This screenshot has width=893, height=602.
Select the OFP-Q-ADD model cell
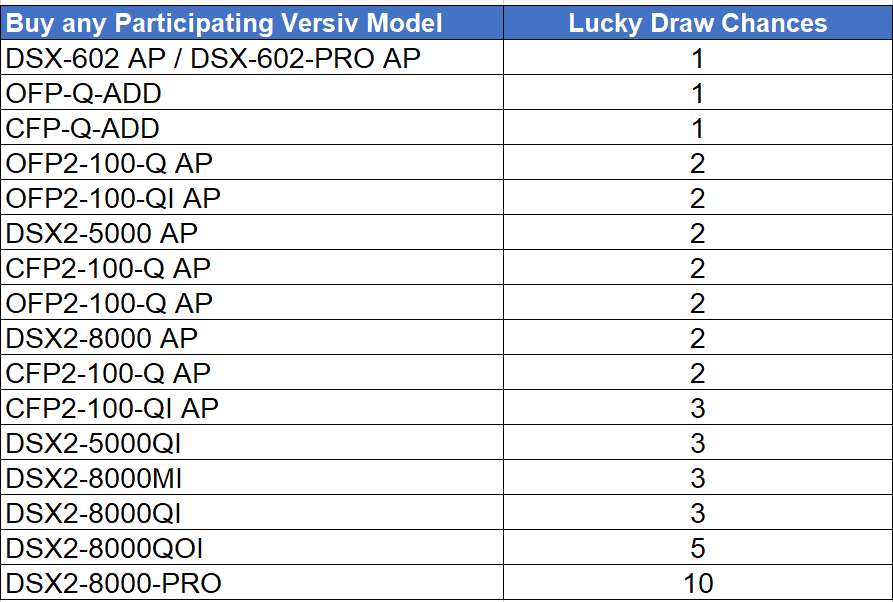tap(252, 92)
